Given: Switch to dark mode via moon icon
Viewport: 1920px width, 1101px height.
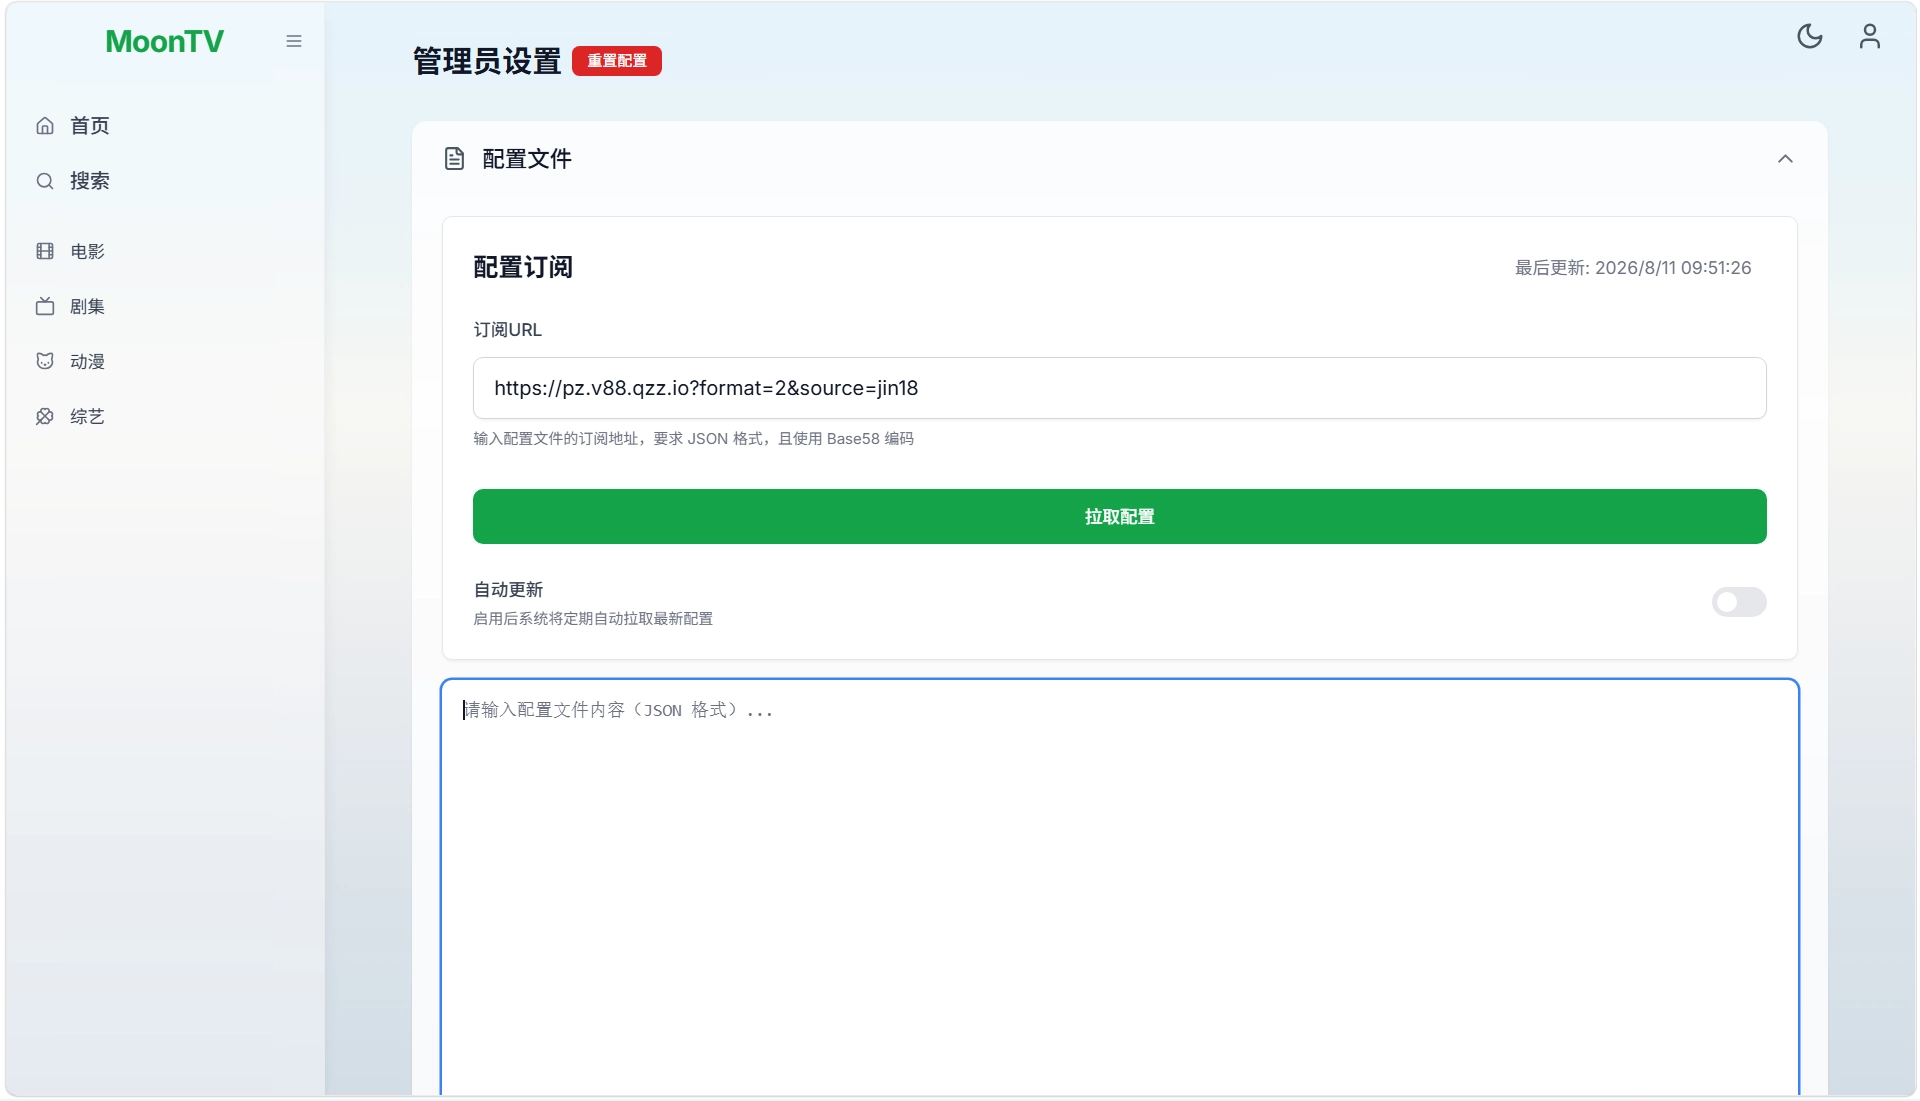Looking at the screenshot, I should coord(1809,37).
